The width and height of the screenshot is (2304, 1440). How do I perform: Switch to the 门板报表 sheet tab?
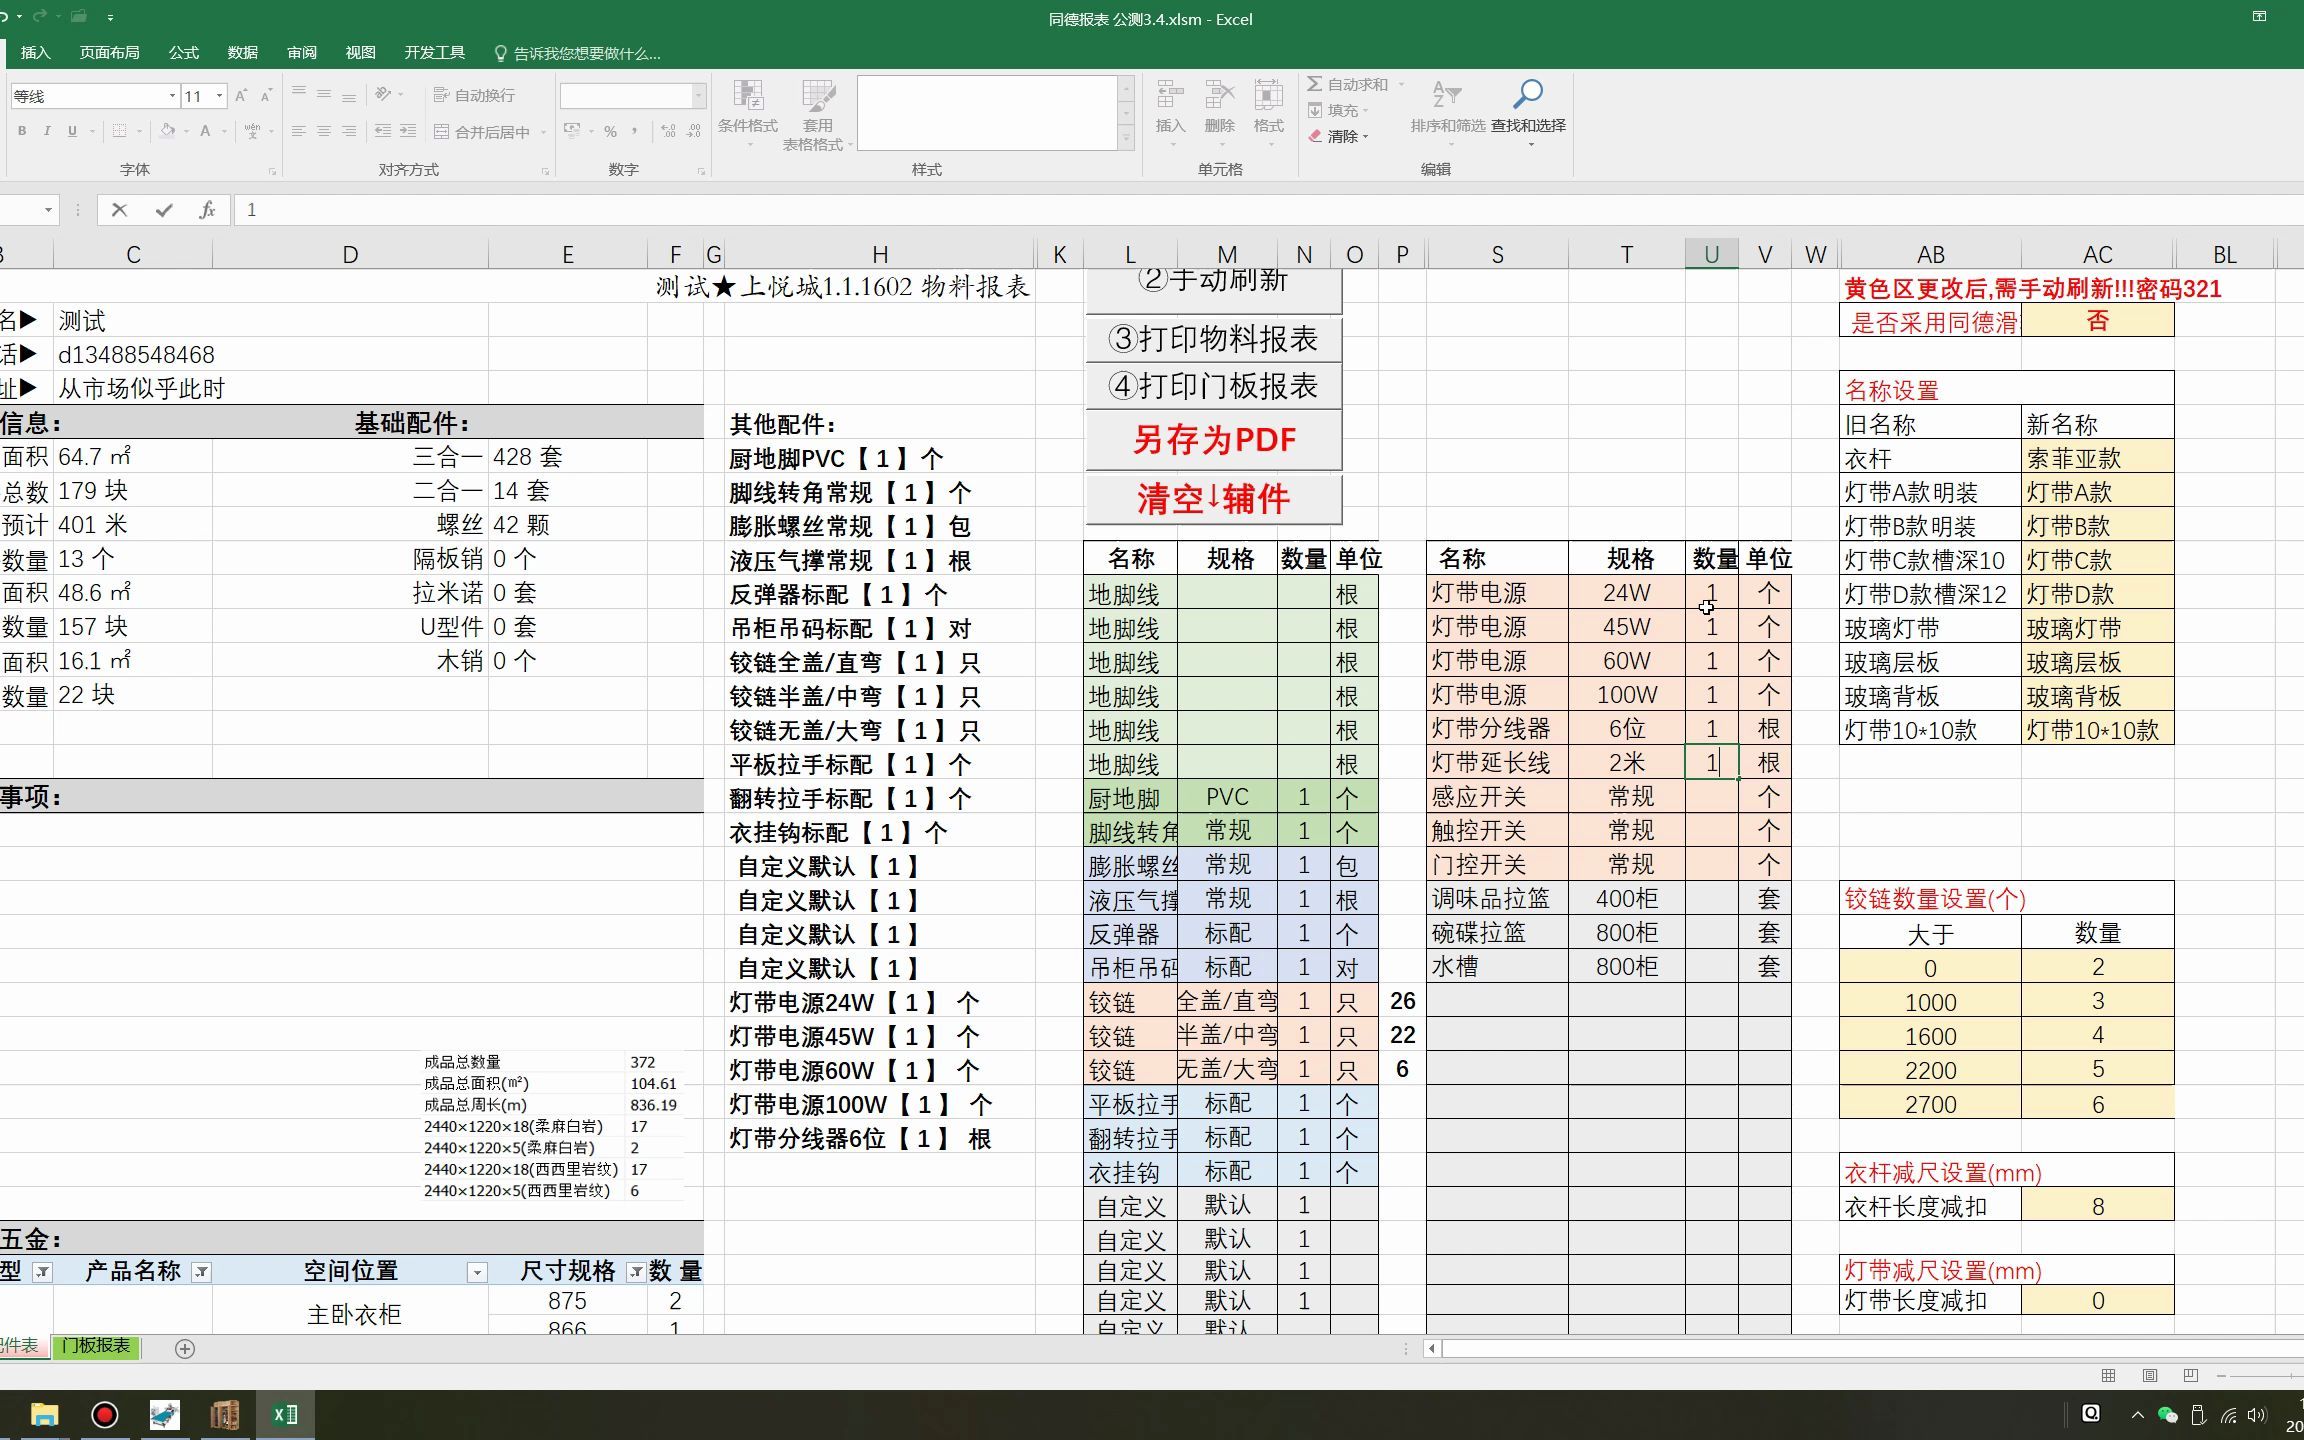click(96, 1346)
